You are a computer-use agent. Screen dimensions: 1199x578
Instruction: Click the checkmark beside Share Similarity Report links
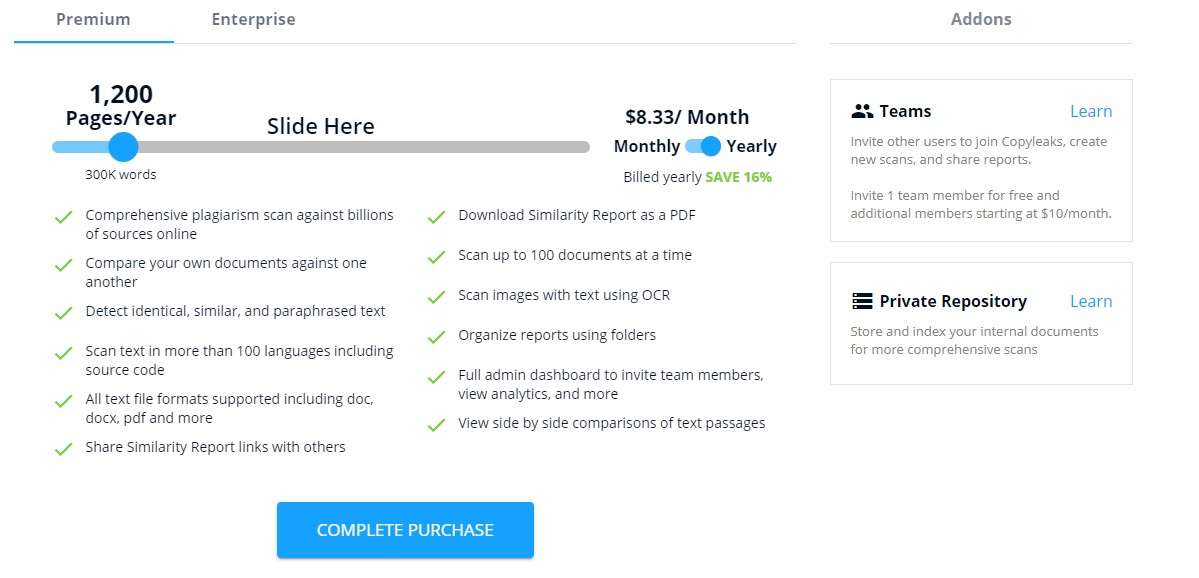(x=62, y=447)
